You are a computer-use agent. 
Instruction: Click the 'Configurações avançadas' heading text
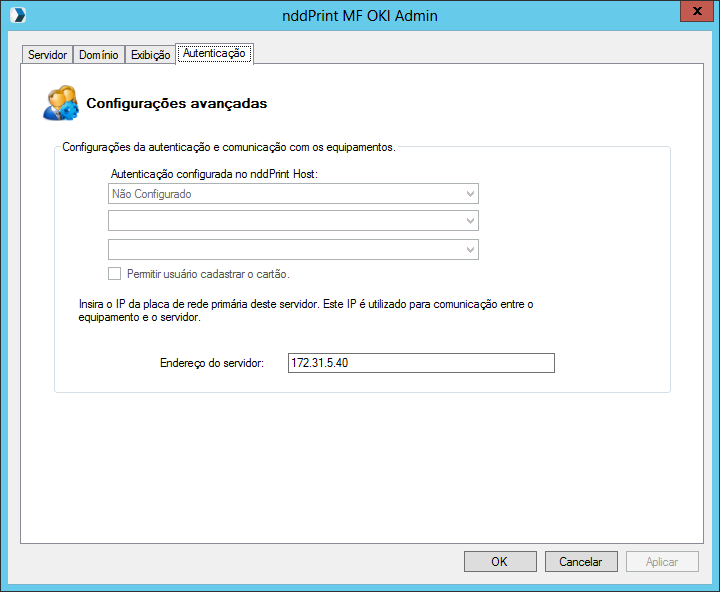click(176, 103)
